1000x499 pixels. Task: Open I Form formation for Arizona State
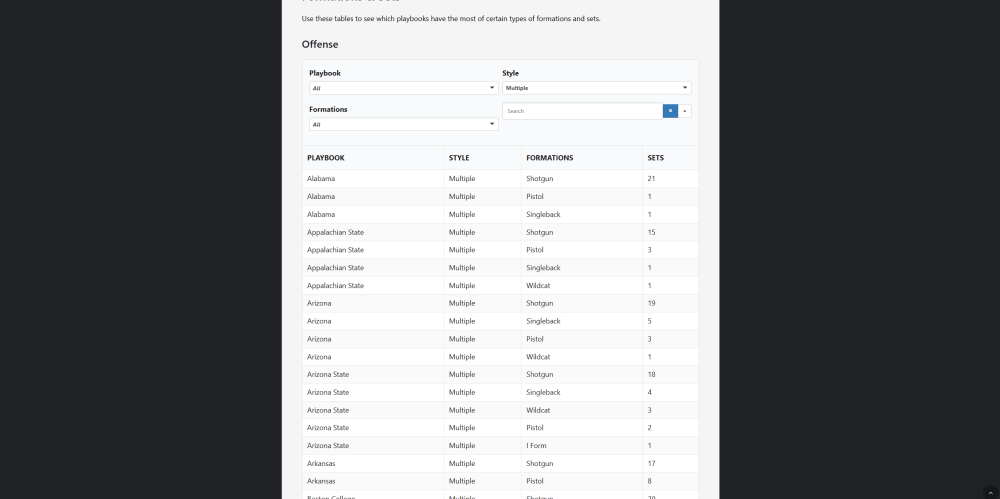pyautogui.click(x=537, y=446)
